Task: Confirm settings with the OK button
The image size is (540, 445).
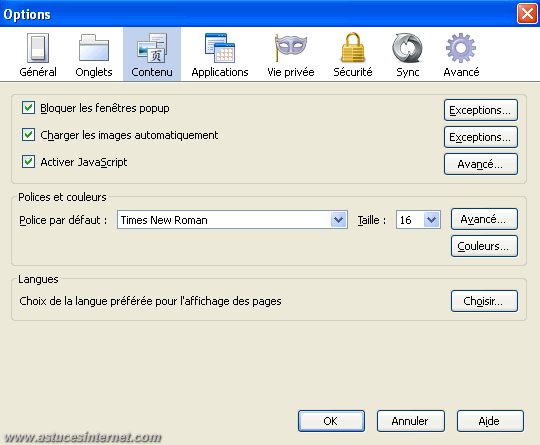Action: (x=331, y=421)
